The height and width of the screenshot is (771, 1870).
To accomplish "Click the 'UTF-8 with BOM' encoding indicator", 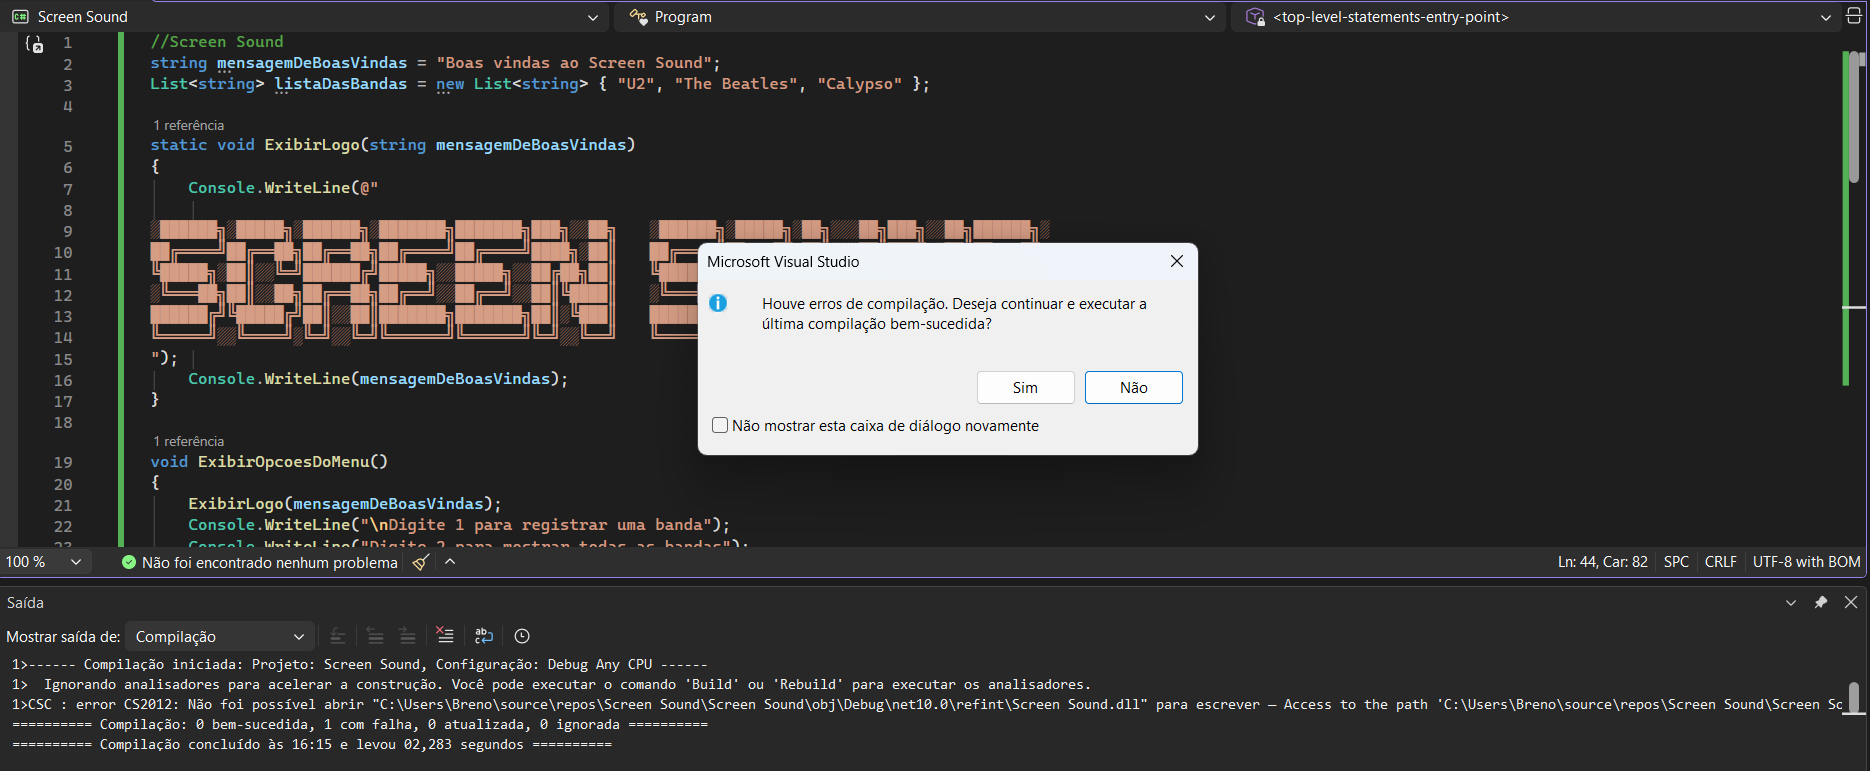I will click(1806, 562).
